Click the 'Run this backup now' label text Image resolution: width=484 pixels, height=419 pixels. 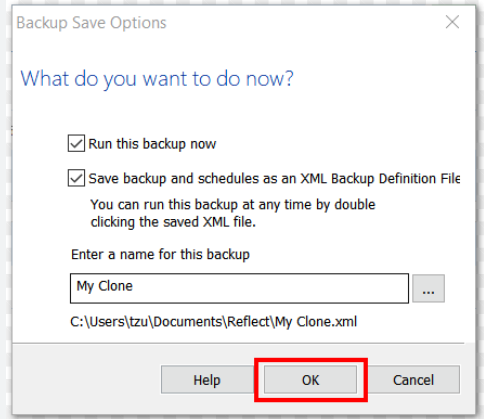point(152,144)
